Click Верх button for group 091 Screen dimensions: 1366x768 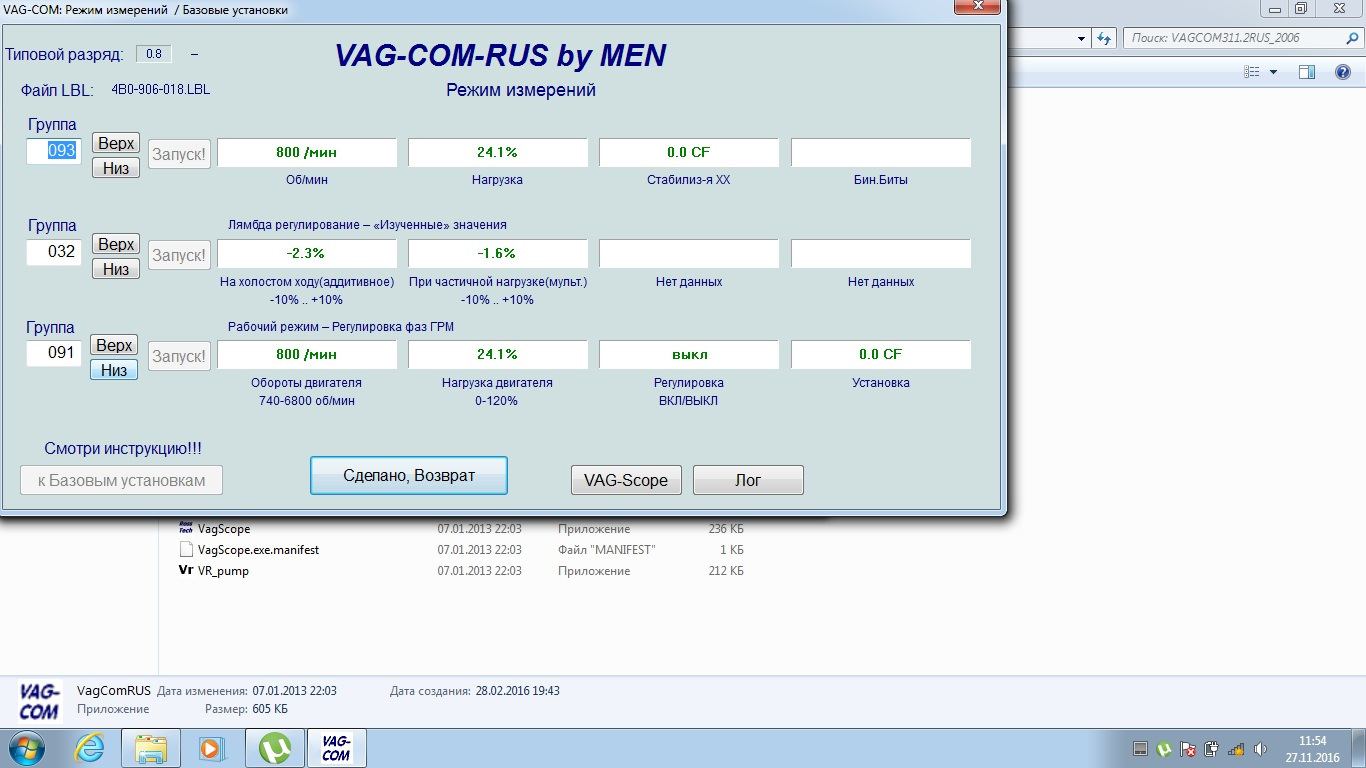[x=114, y=346]
